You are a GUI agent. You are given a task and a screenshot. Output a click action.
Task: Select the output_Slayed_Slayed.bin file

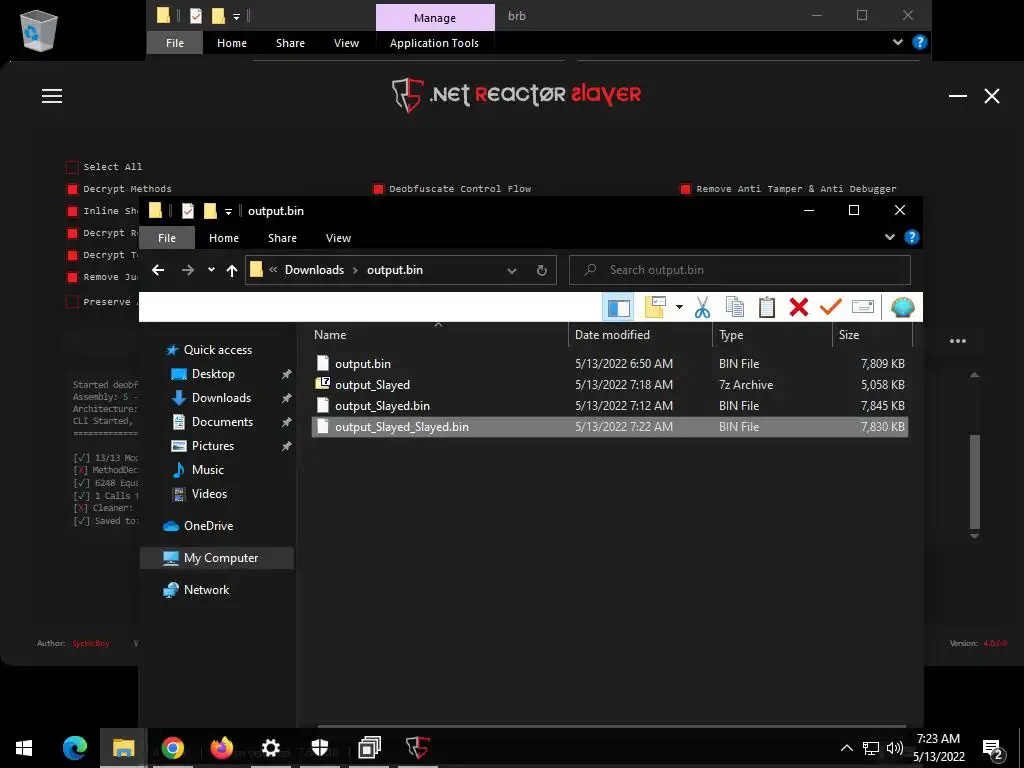[610, 427]
